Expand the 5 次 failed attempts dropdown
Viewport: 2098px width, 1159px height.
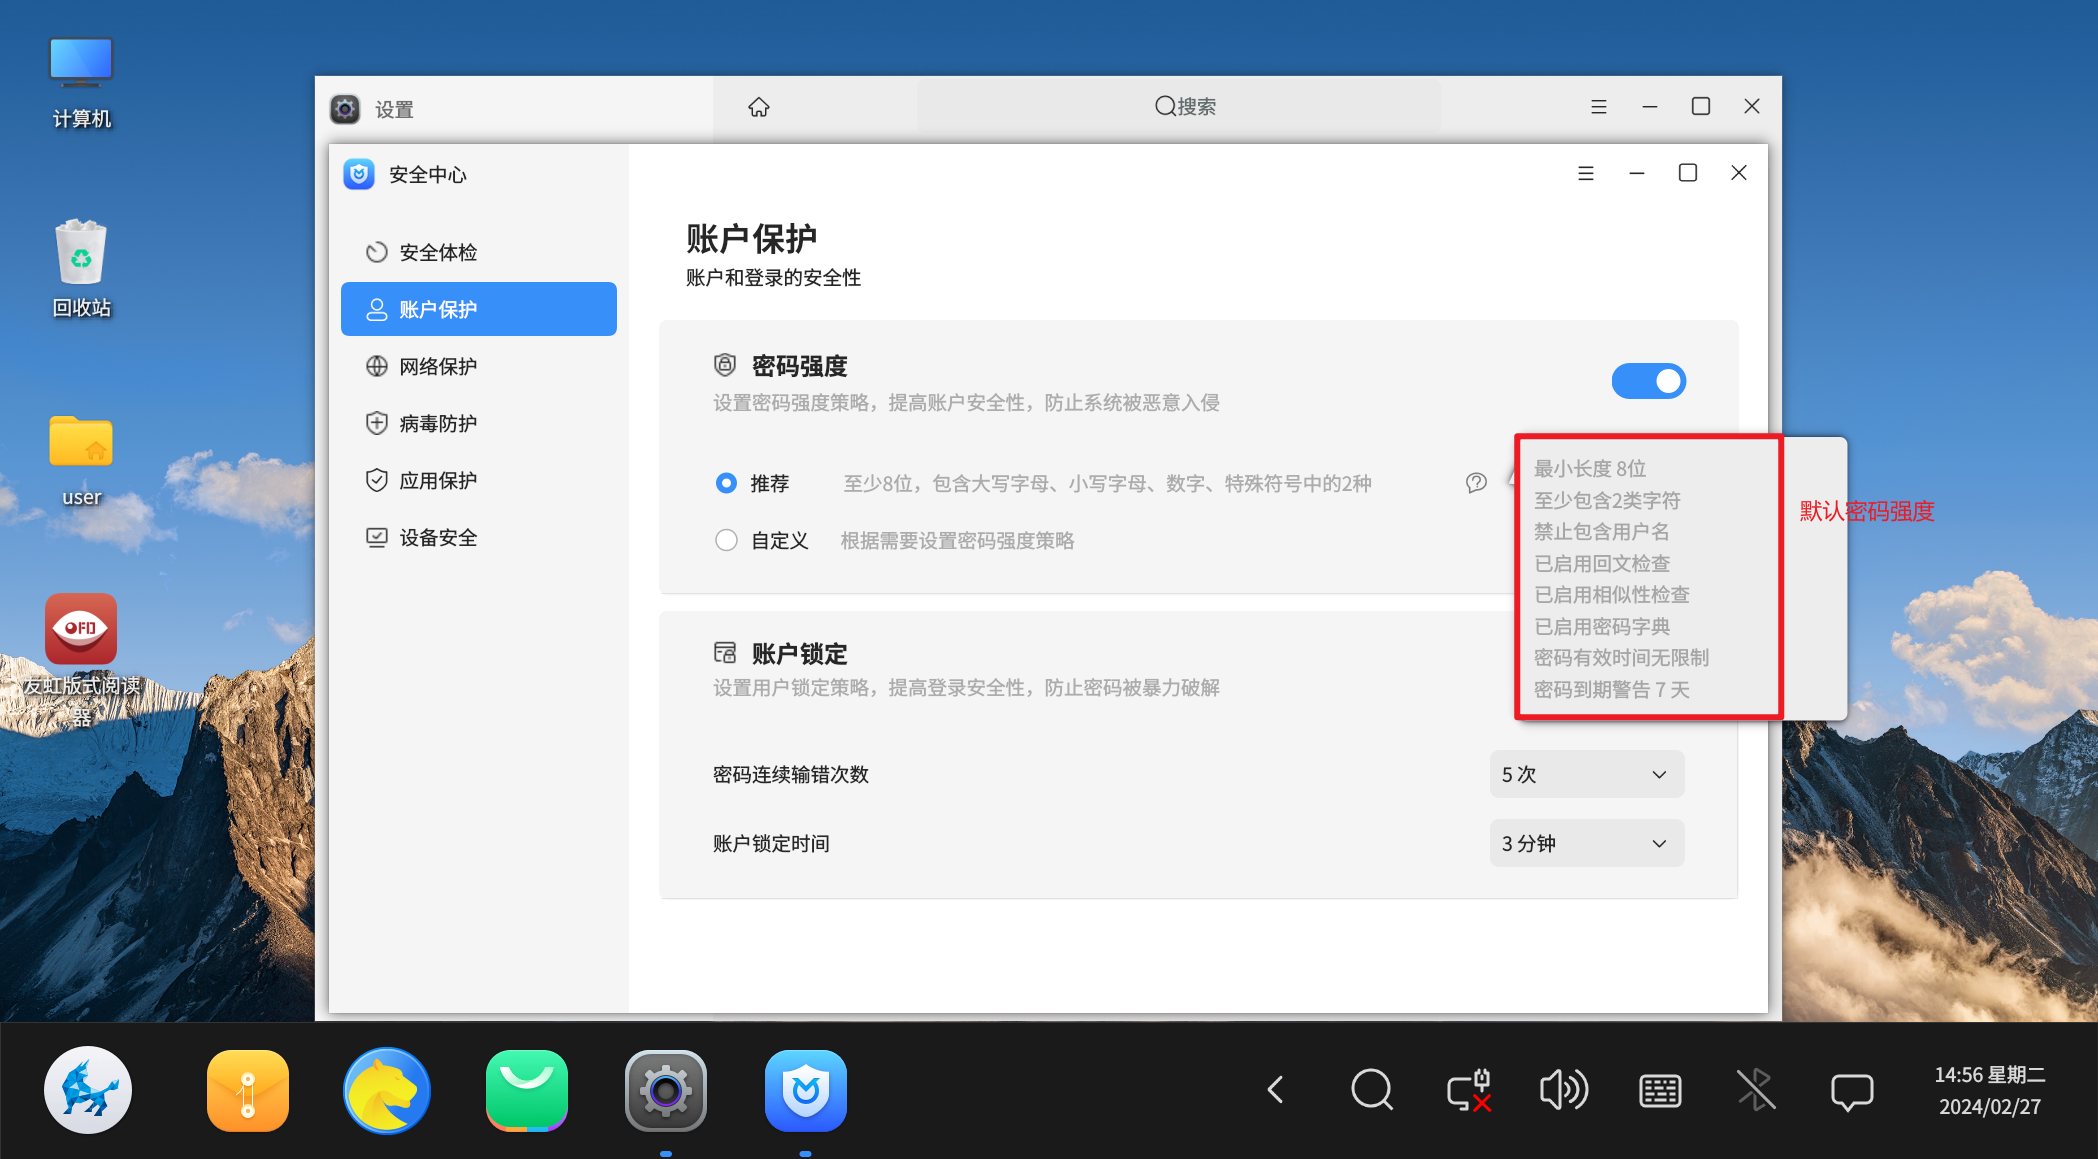tap(1586, 775)
